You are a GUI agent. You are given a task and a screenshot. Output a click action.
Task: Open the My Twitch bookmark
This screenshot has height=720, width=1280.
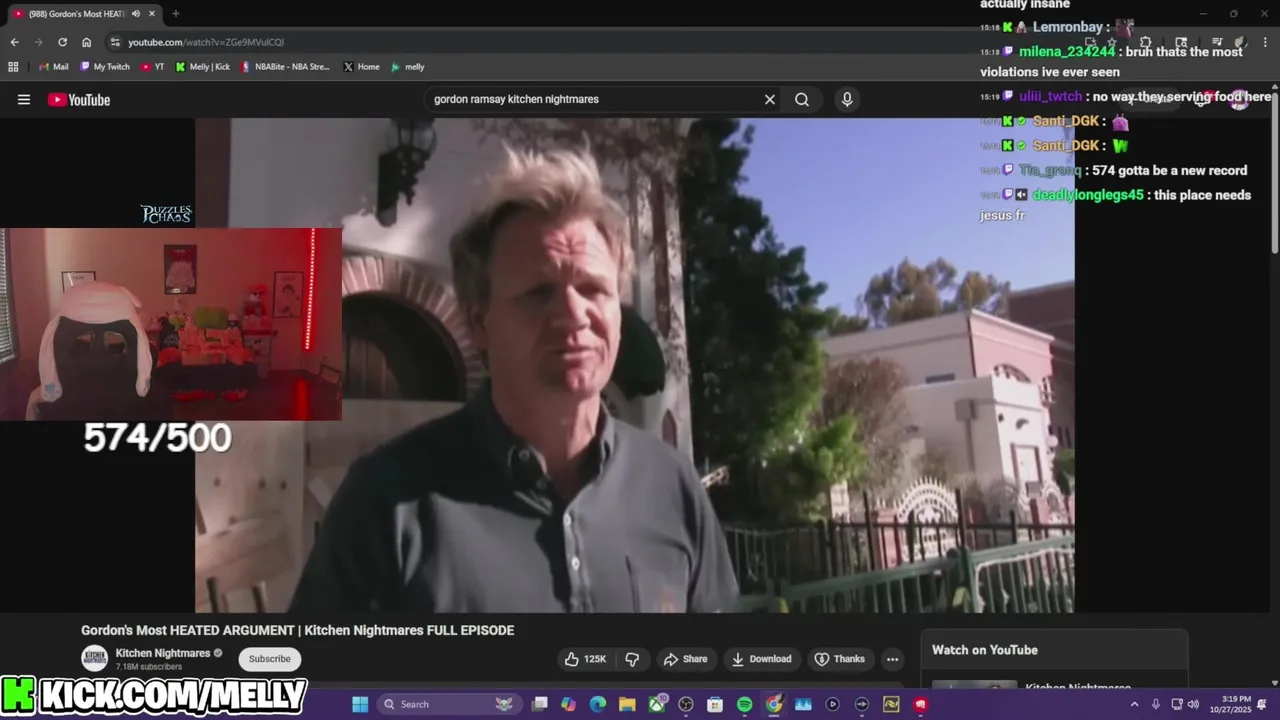(x=105, y=67)
